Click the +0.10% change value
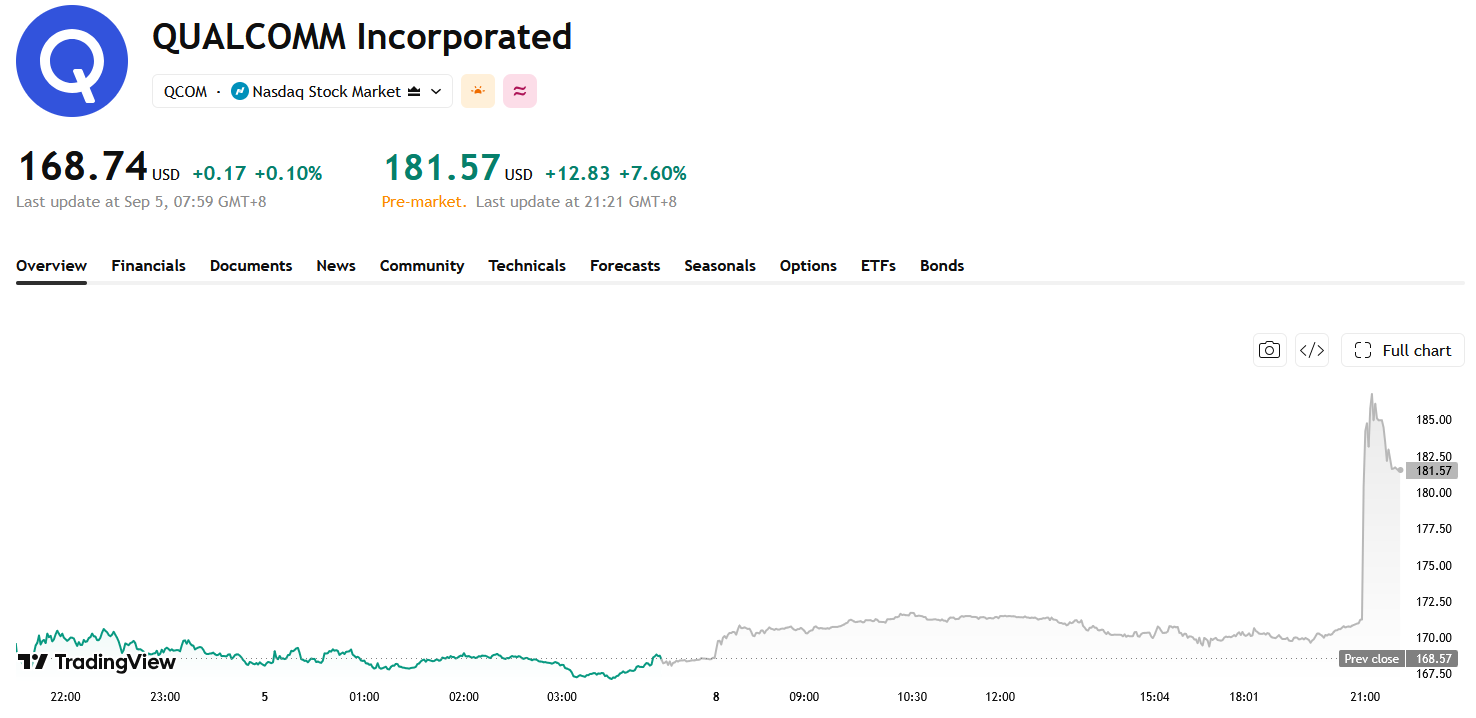This screenshot has width=1476, height=718. click(x=288, y=174)
